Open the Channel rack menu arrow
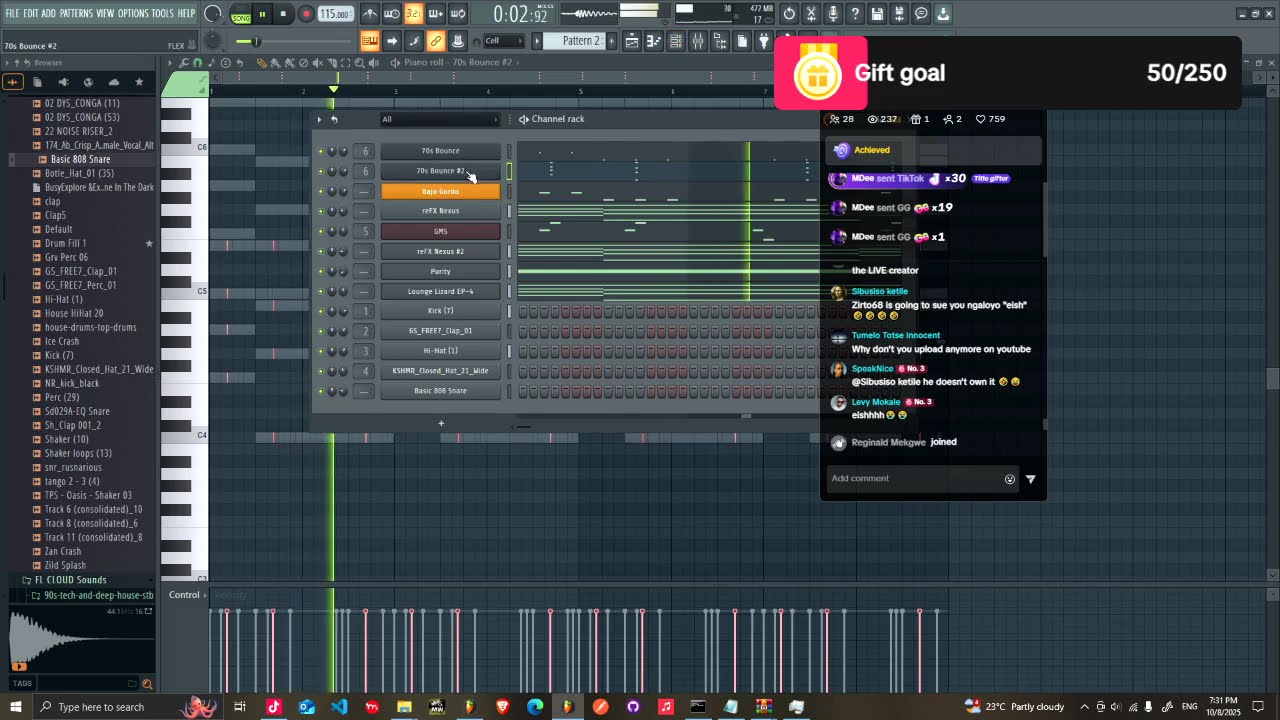The image size is (1280, 720). [320, 119]
